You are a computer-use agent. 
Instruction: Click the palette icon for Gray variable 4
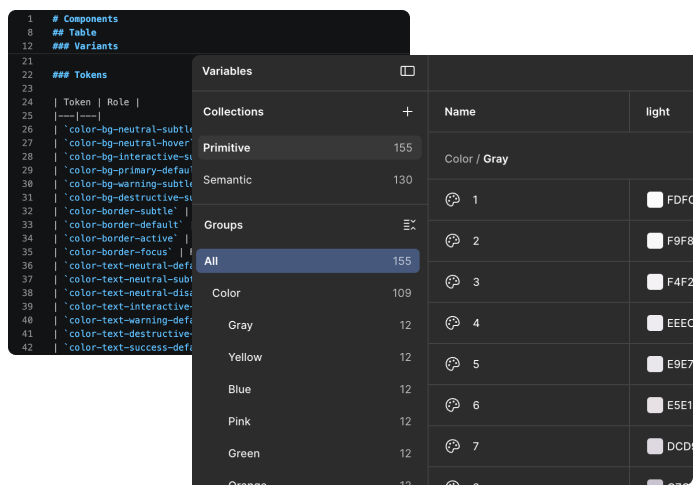453,323
